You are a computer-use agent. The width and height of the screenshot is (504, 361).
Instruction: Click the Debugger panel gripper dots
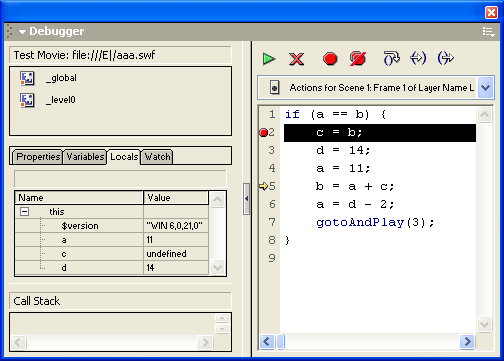(x=10, y=32)
